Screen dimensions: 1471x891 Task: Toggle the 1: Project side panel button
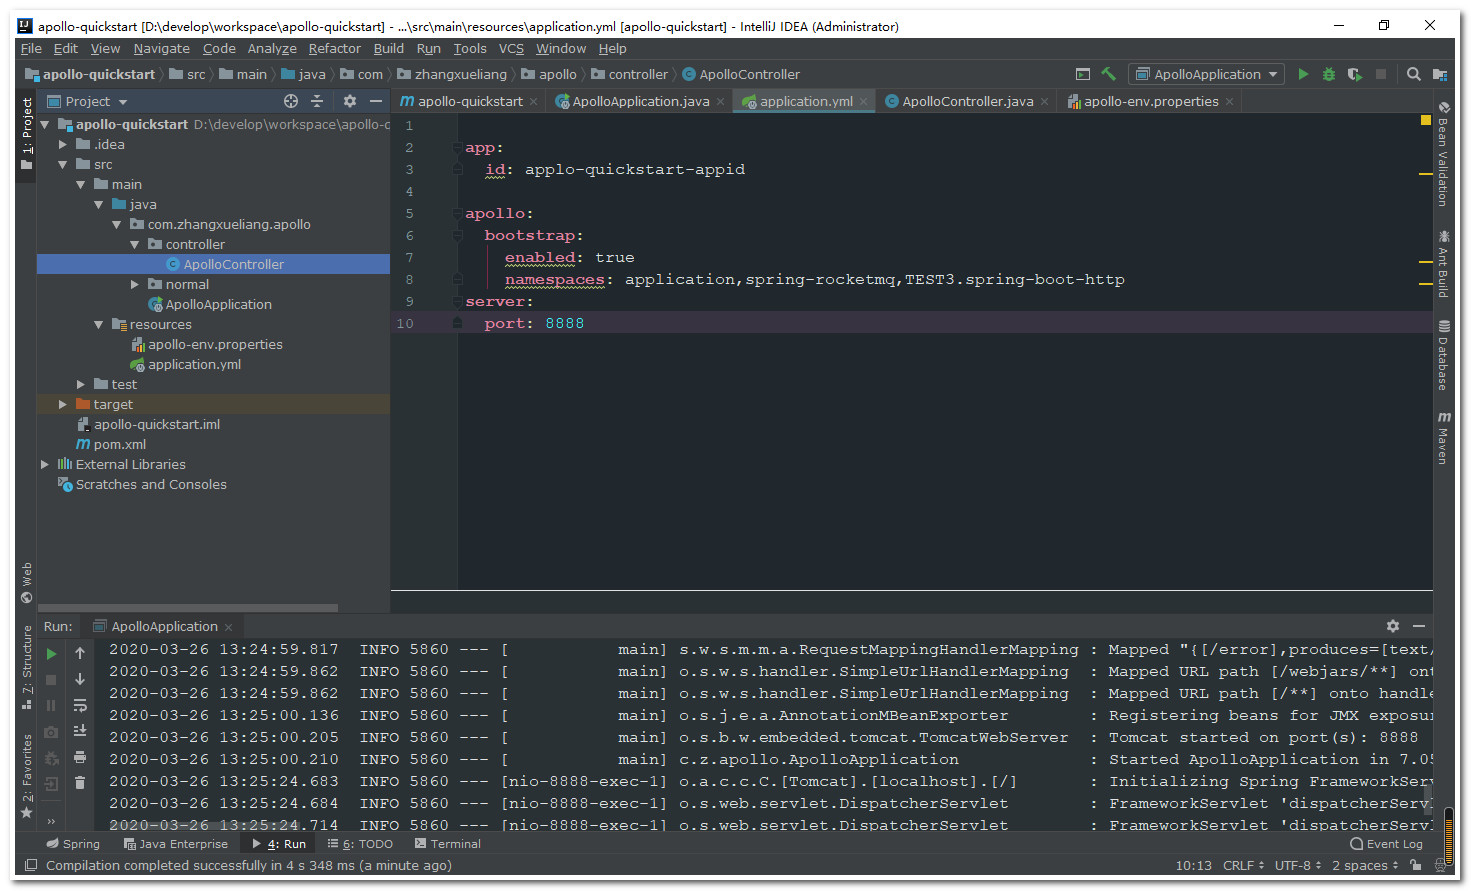[x=27, y=135]
